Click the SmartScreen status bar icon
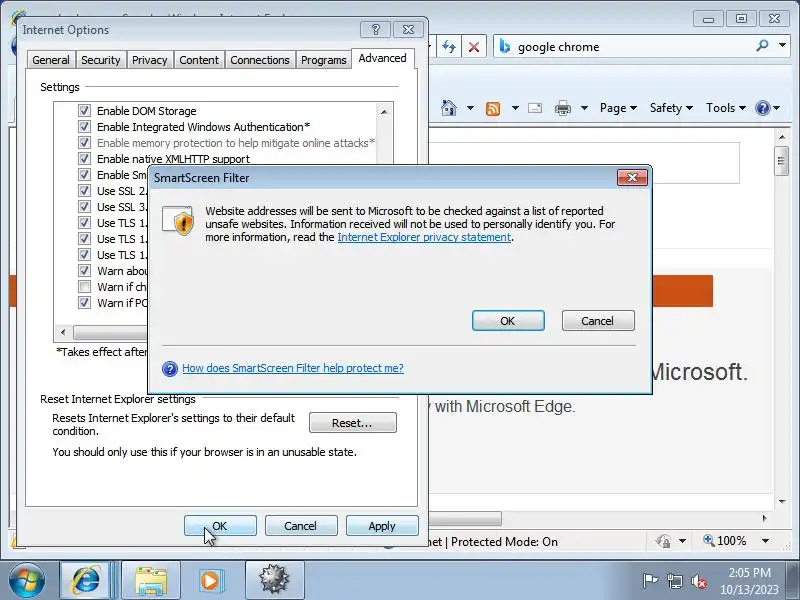This screenshot has height=600, width=800. tap(663, 541)
